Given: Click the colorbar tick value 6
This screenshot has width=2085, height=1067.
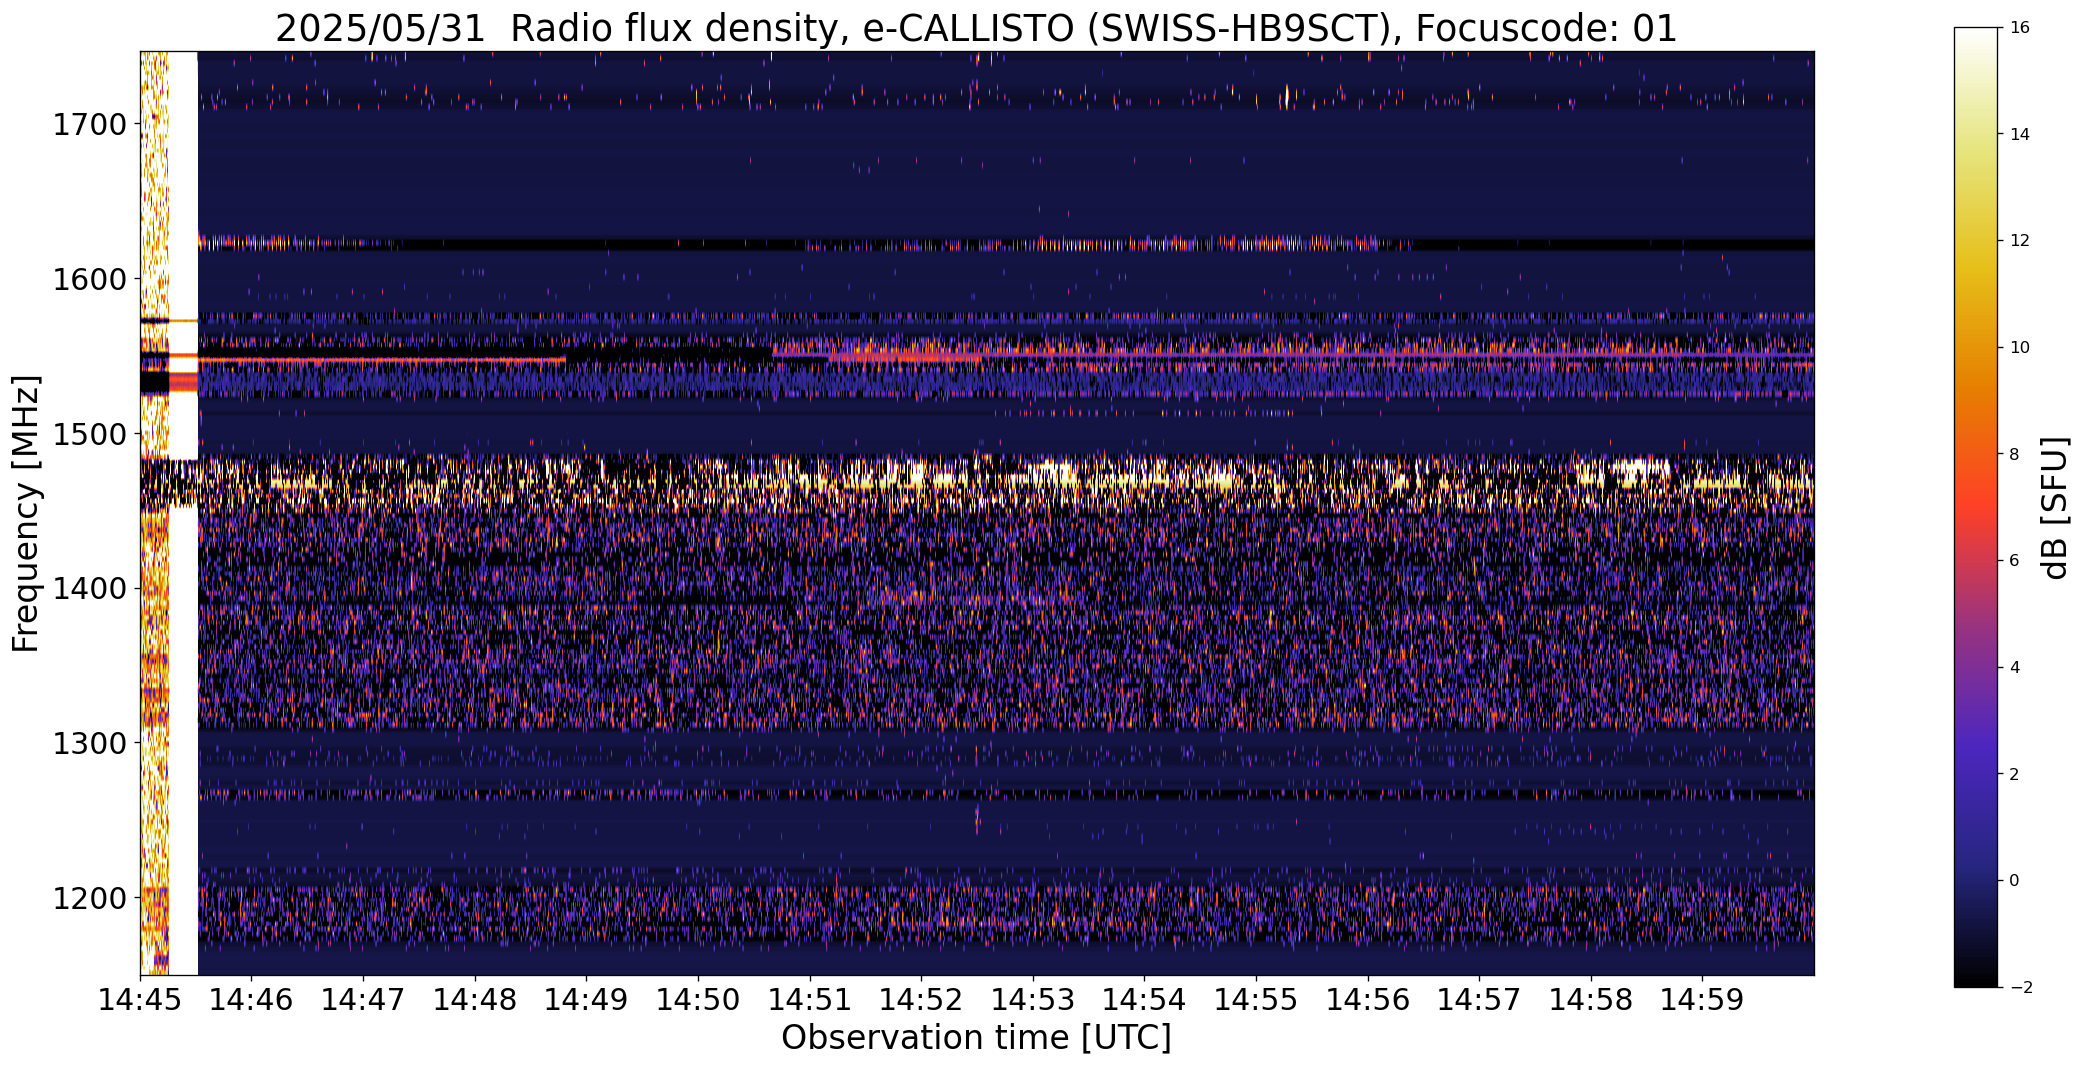Looking at the screenshot, I should [x=2014, y=561].
